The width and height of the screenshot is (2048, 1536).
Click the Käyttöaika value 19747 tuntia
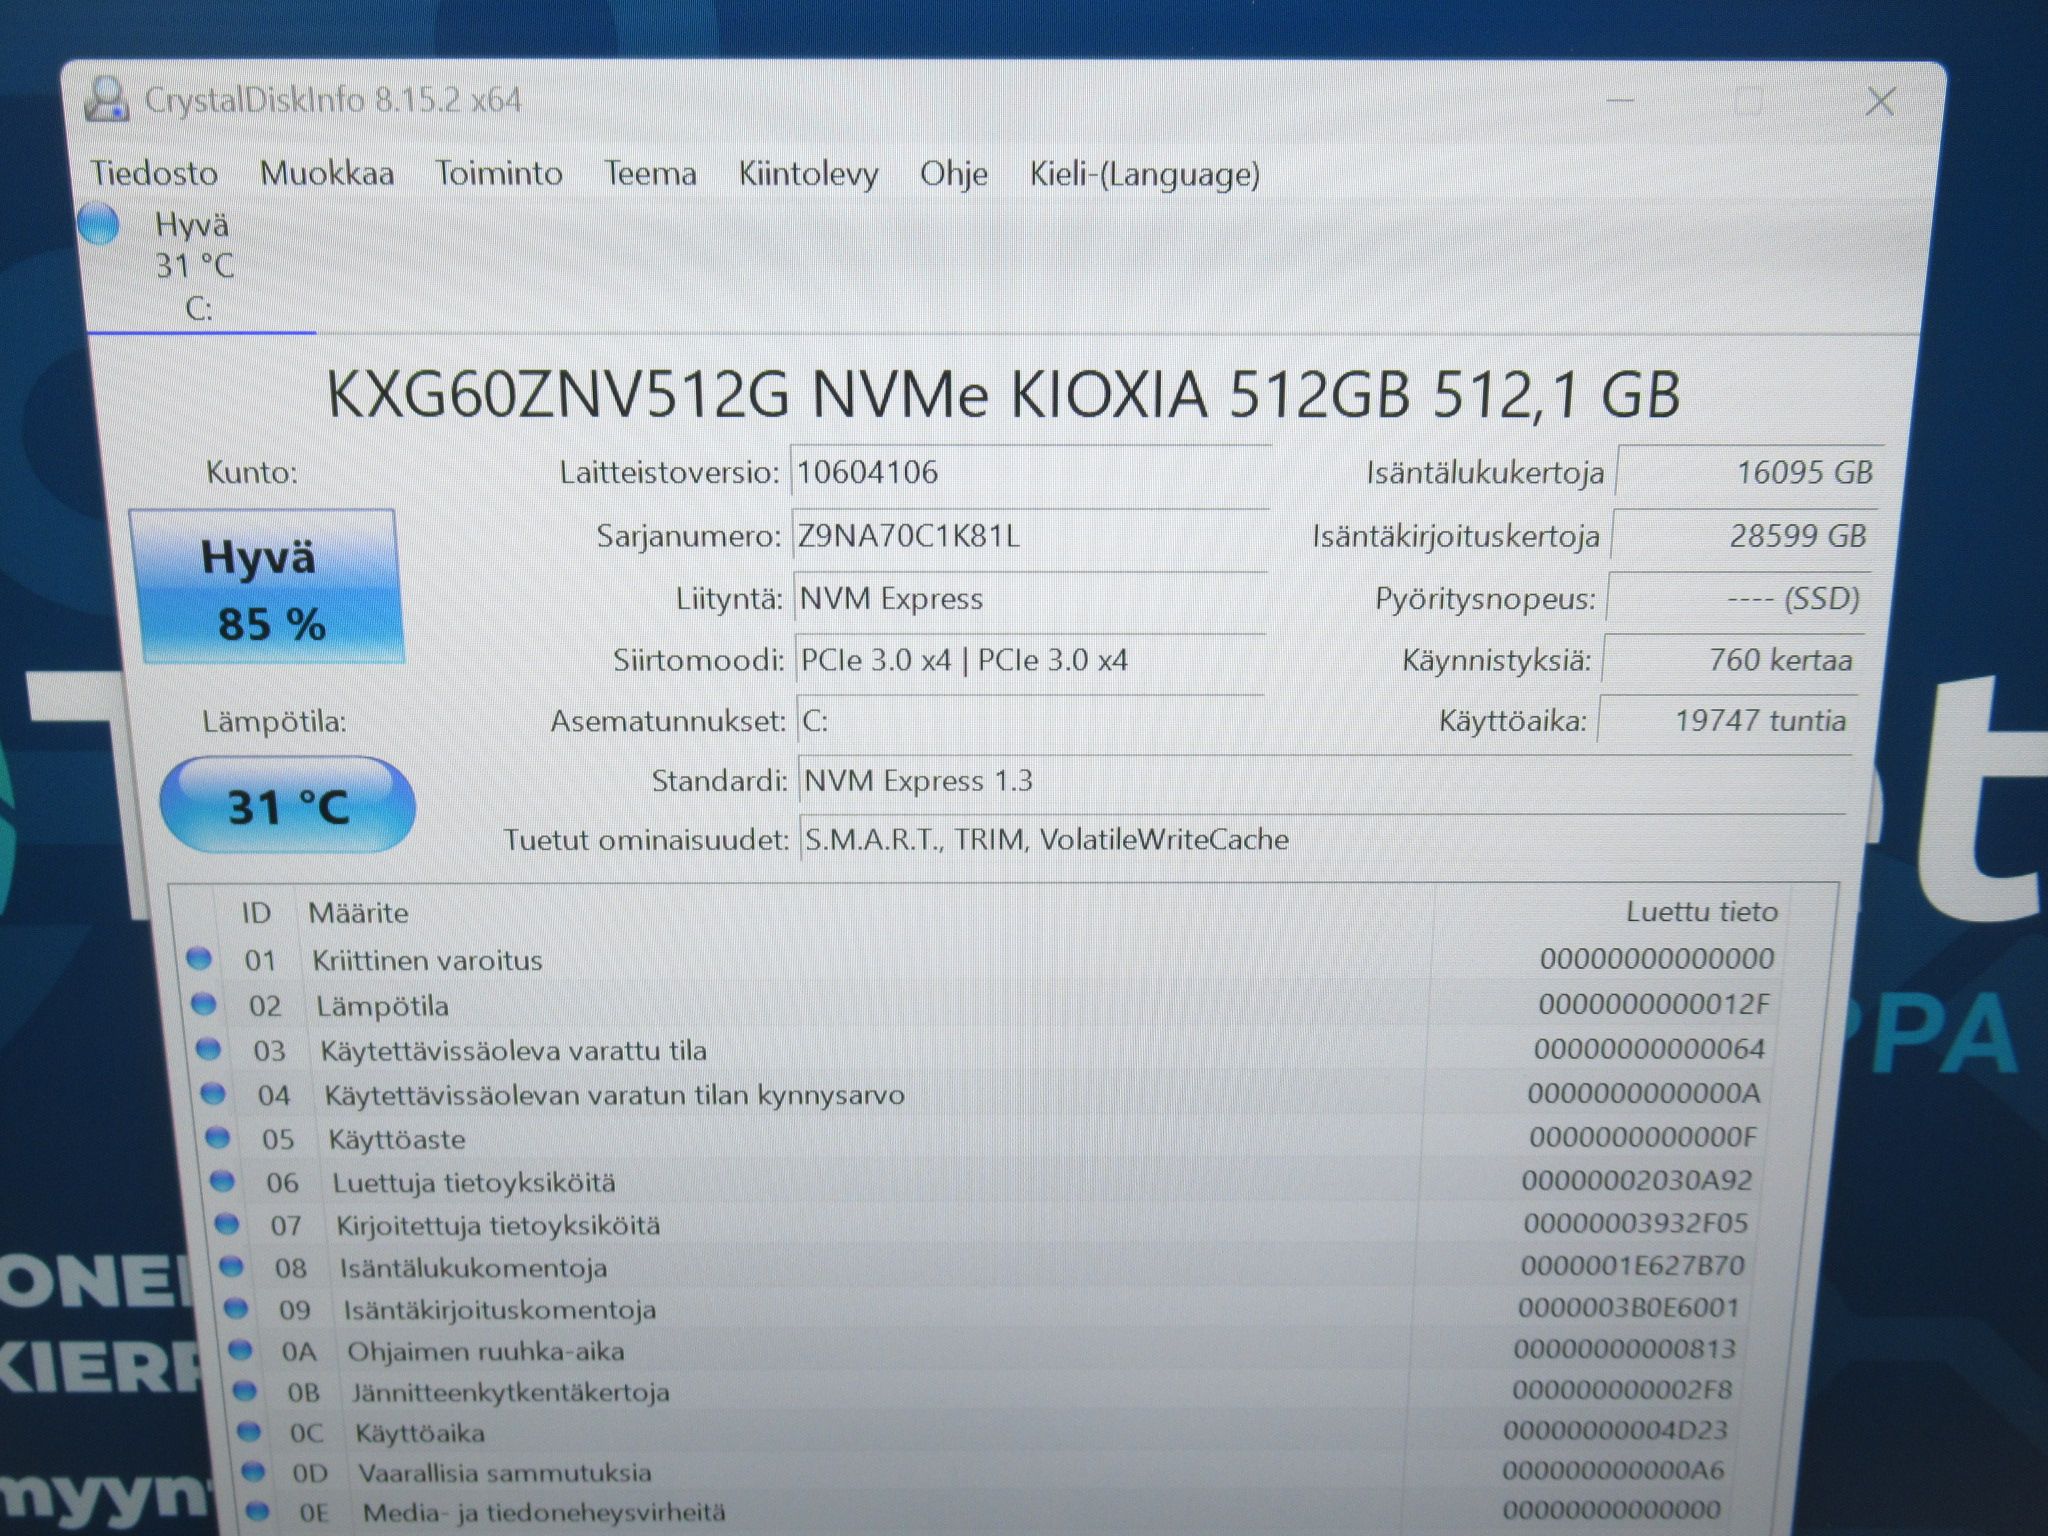point(1728,721)
